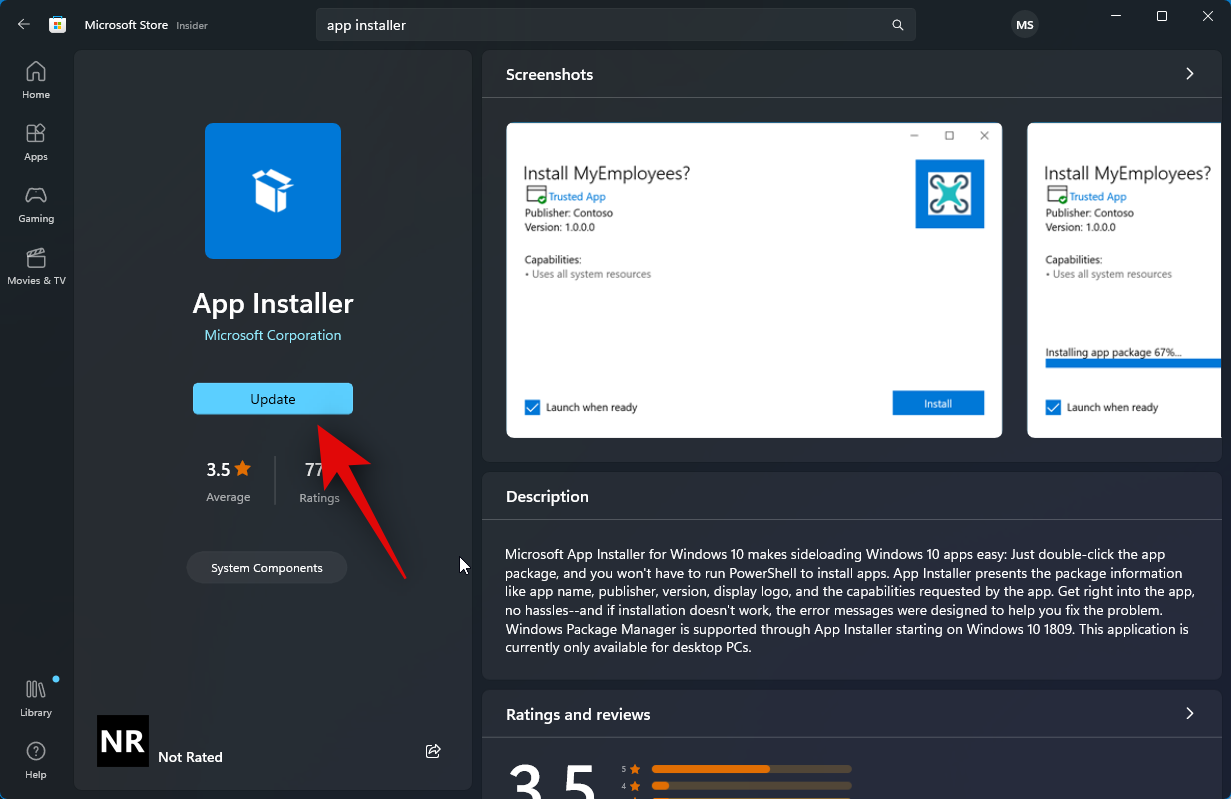Screen dimensions: 1231x799
Task: Open the Gaming section in sidebar
Action: tap(36, 204)
